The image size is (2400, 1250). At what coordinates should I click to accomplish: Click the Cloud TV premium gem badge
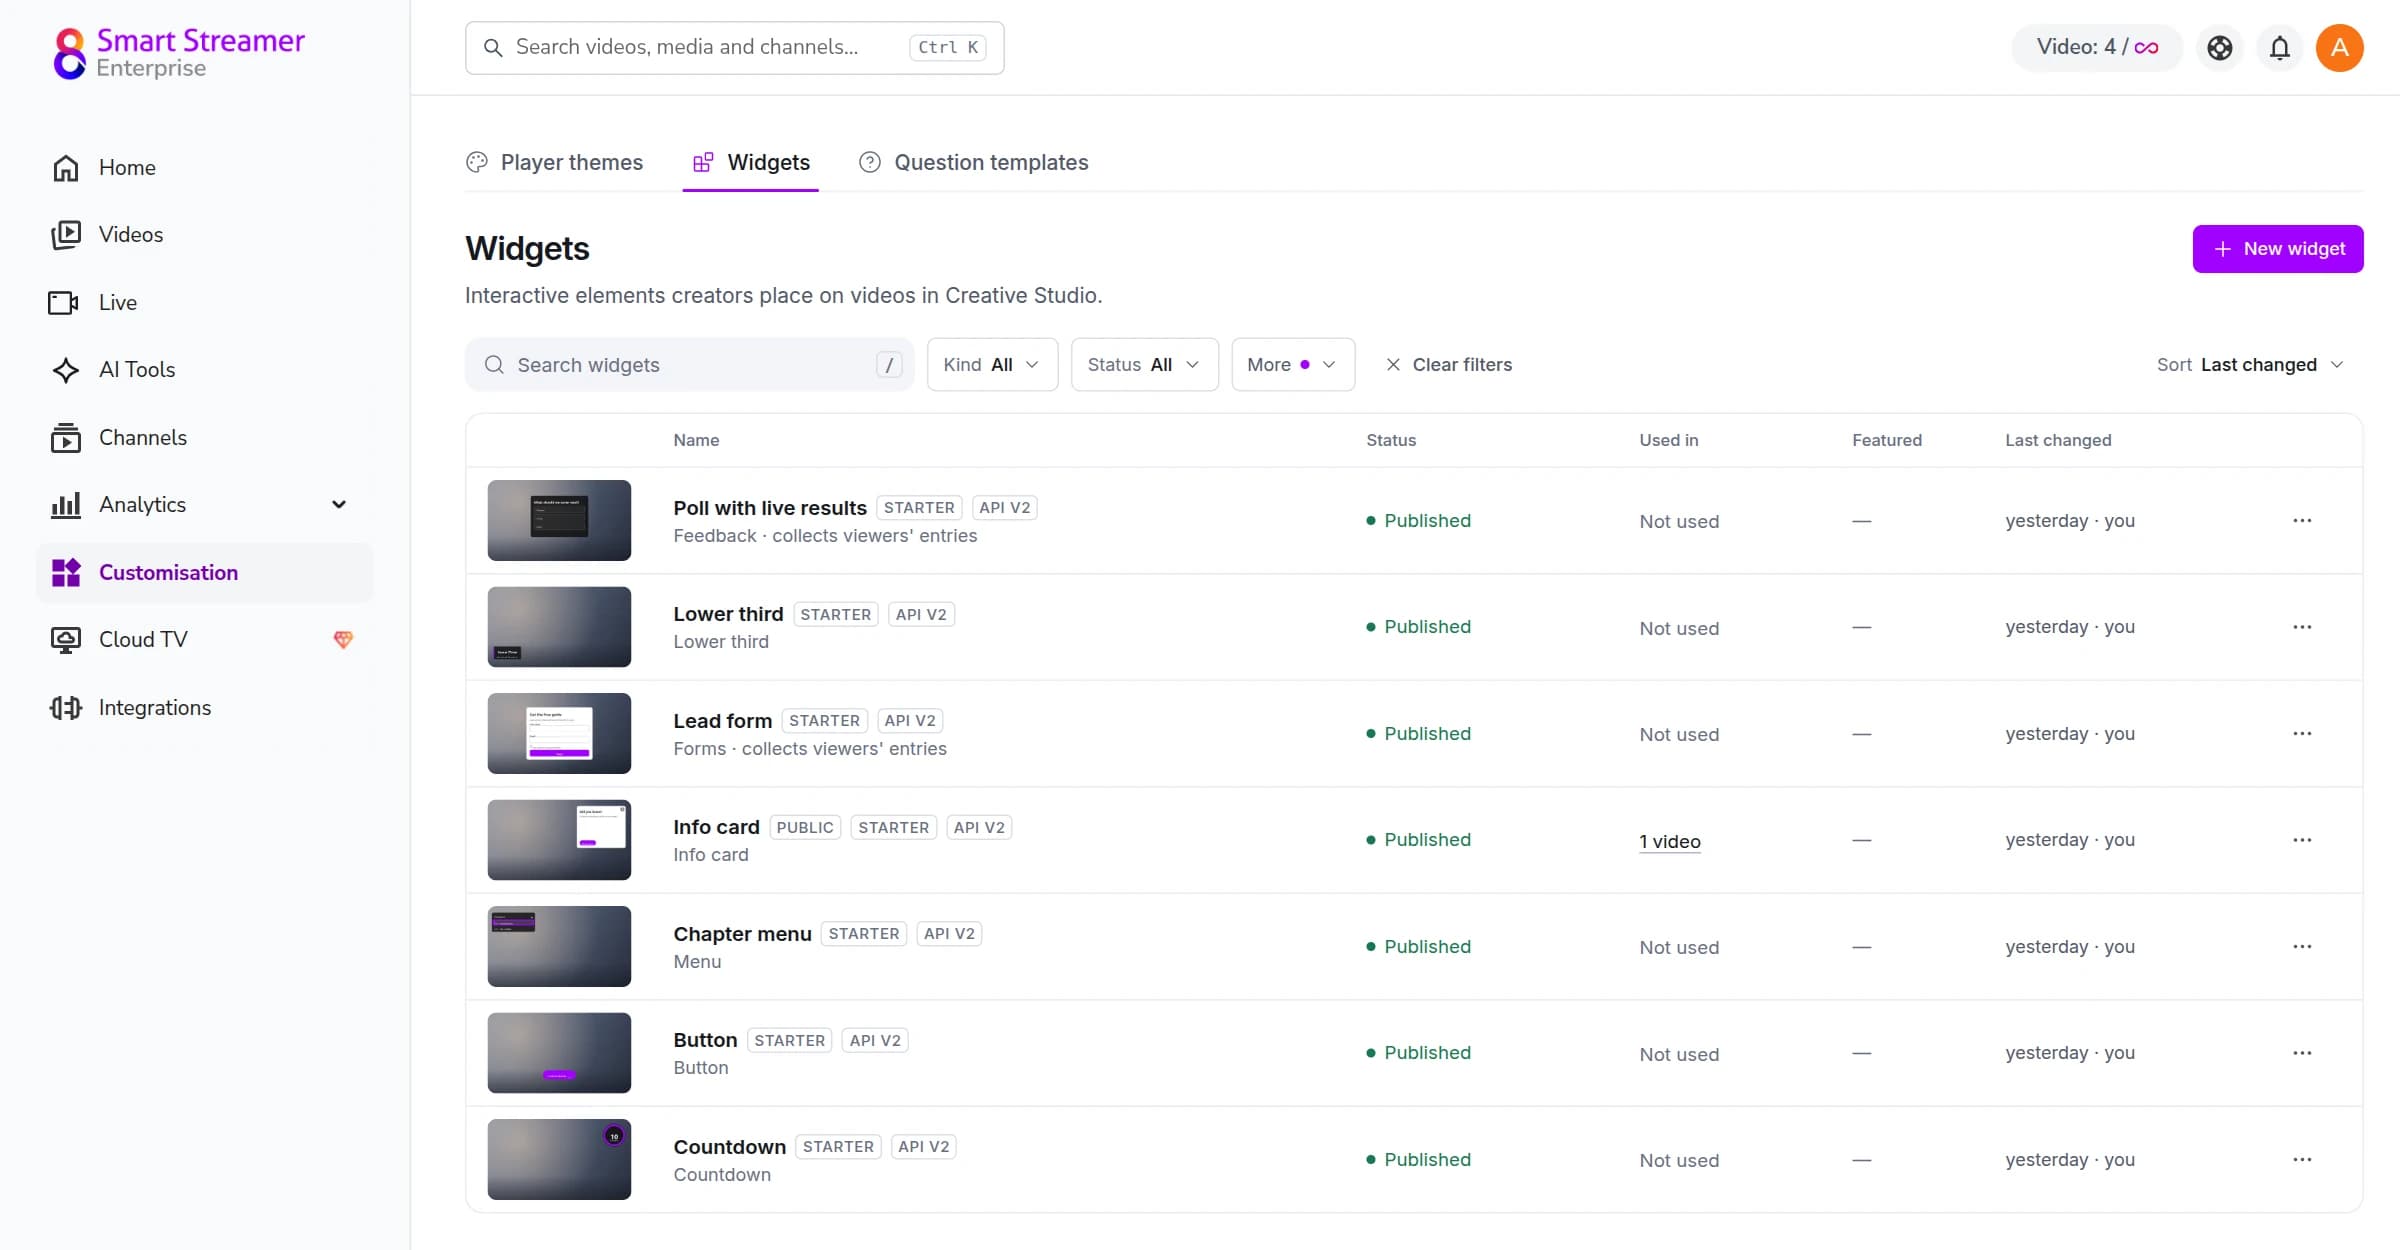343,639
